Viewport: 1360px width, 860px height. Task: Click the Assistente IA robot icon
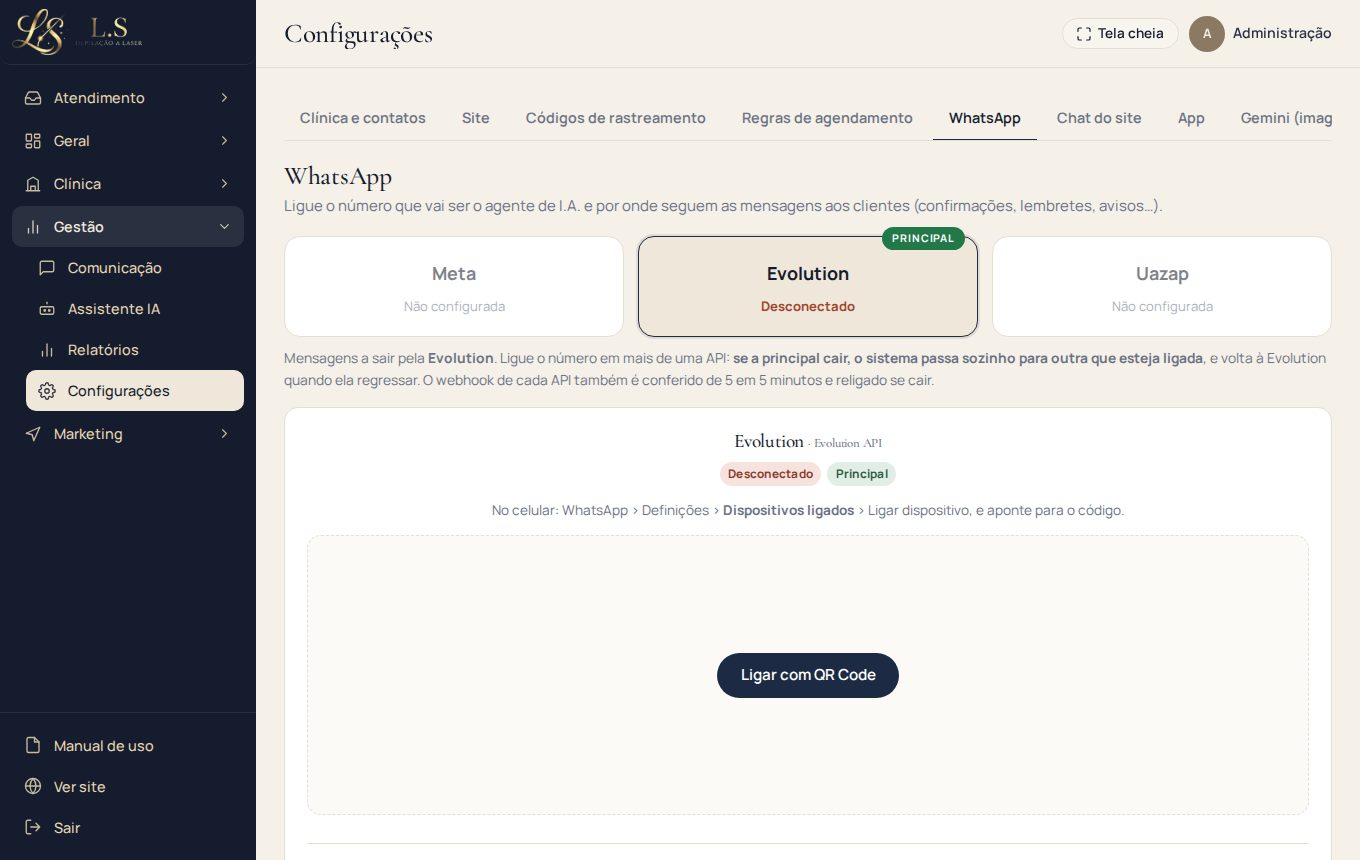(47, 309)
